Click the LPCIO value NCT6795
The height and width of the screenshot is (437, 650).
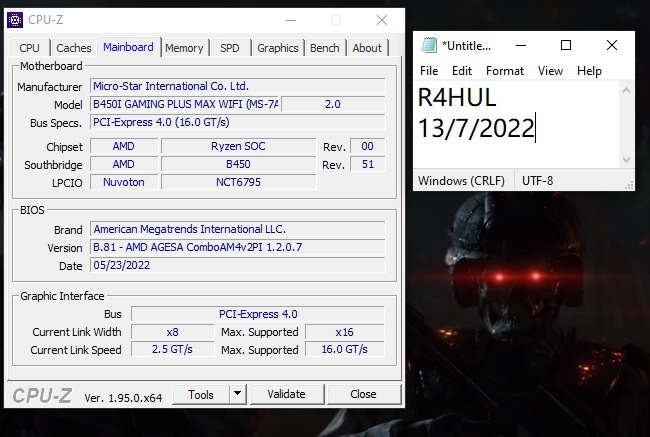click(x=238, y=182)
